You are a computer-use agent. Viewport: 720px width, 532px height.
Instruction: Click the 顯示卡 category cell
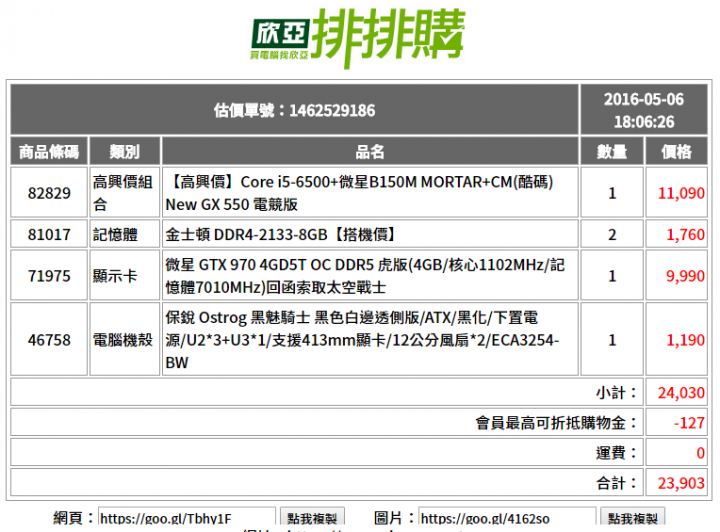(124, 275)
